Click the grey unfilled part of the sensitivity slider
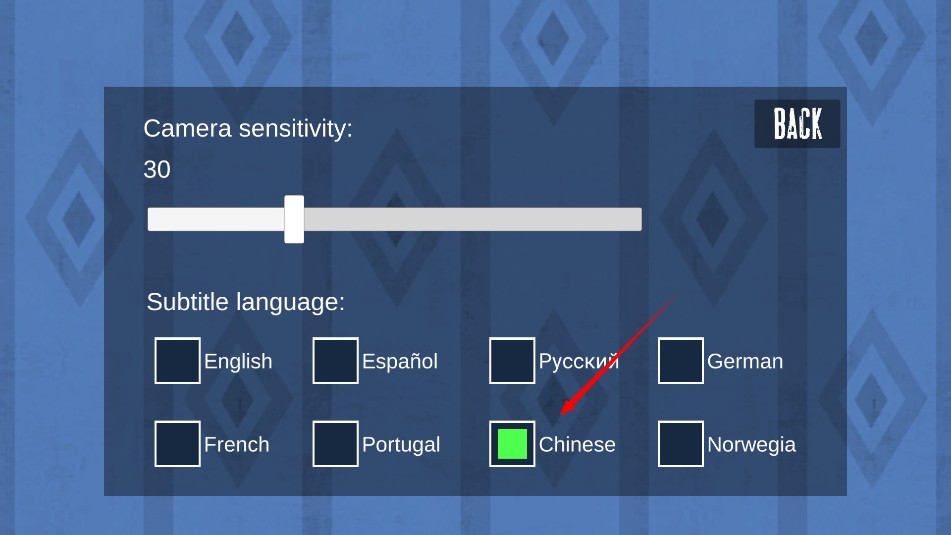 pos(472,219)
